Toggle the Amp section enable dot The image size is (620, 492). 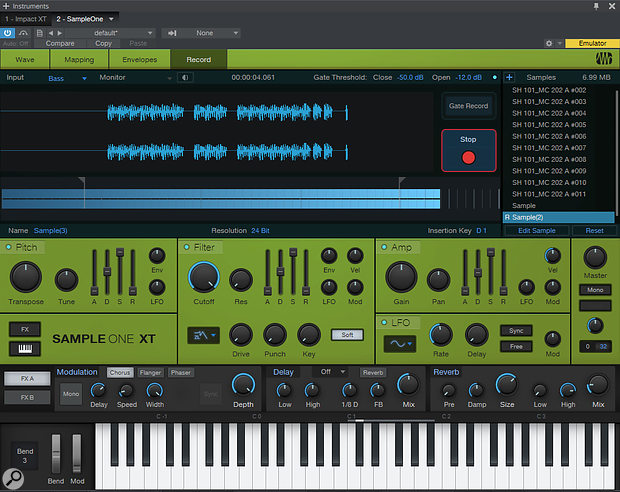(384, 247)
